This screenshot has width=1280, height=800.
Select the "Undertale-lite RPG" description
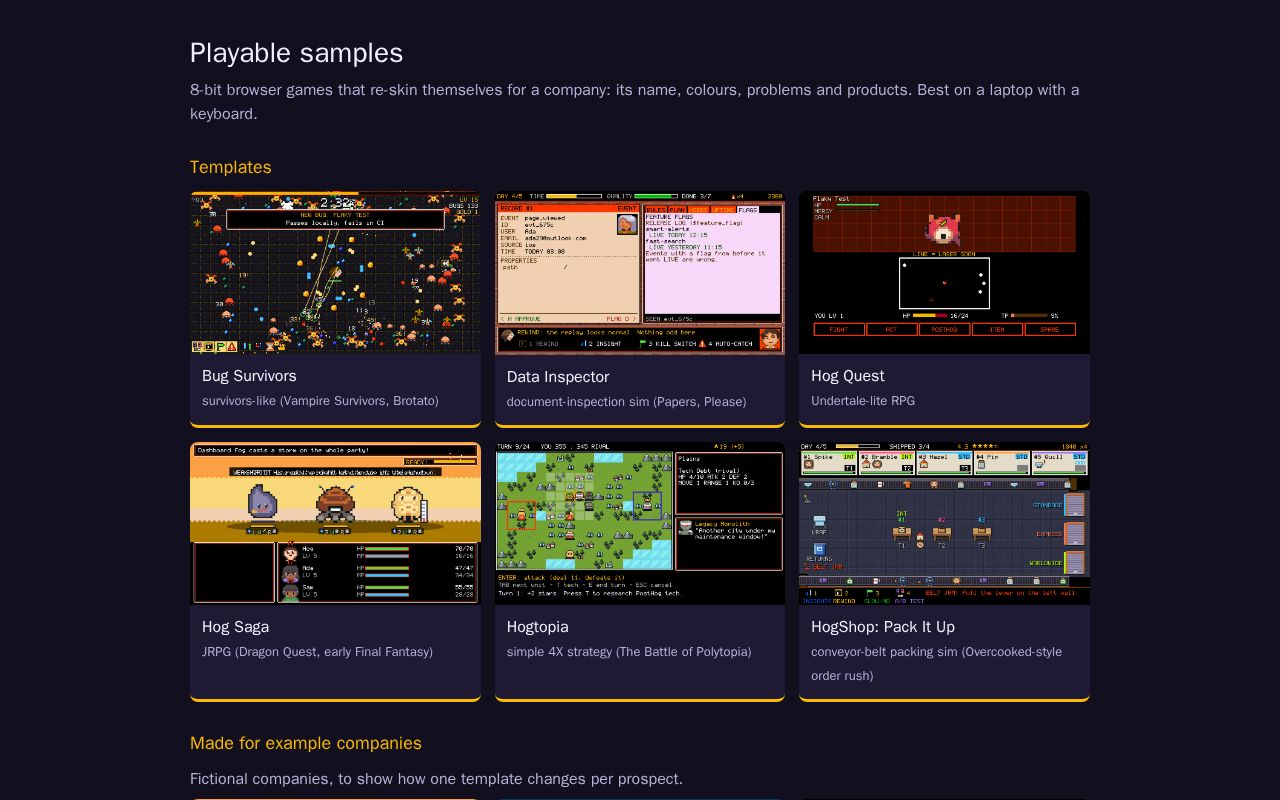click(863, 401)
